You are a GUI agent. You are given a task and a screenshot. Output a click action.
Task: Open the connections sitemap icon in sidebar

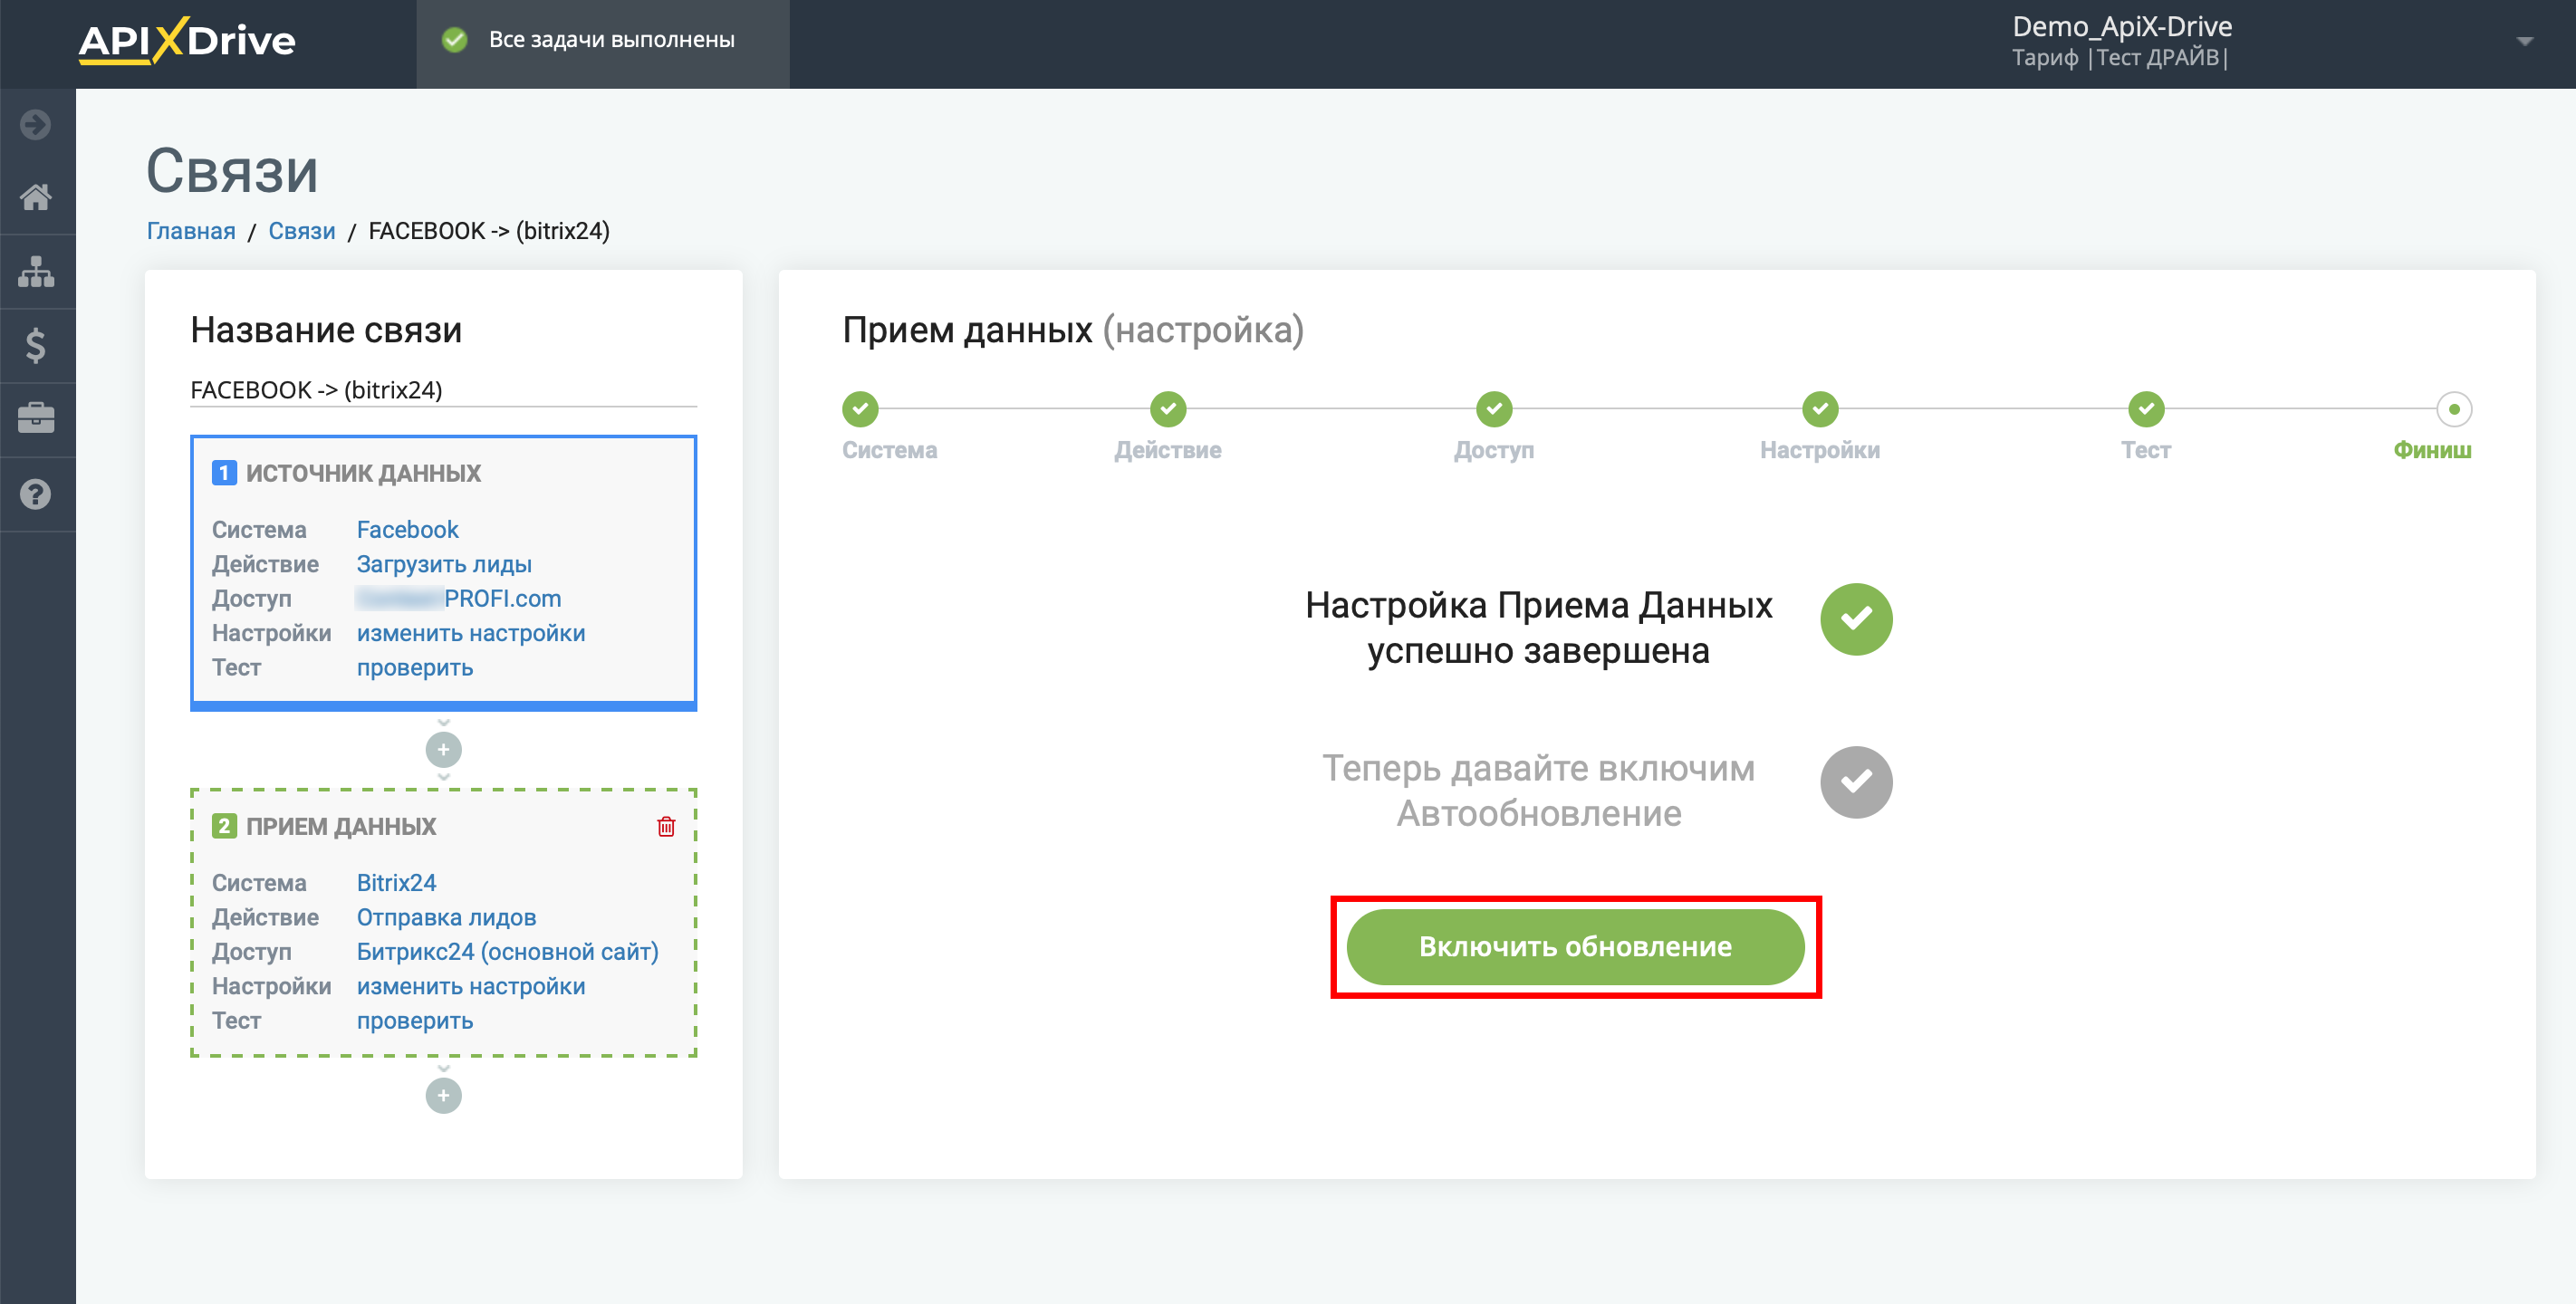click(36, 271)
